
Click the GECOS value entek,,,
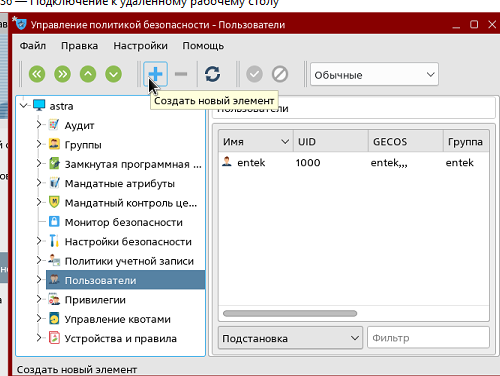[x=389, y=163]
